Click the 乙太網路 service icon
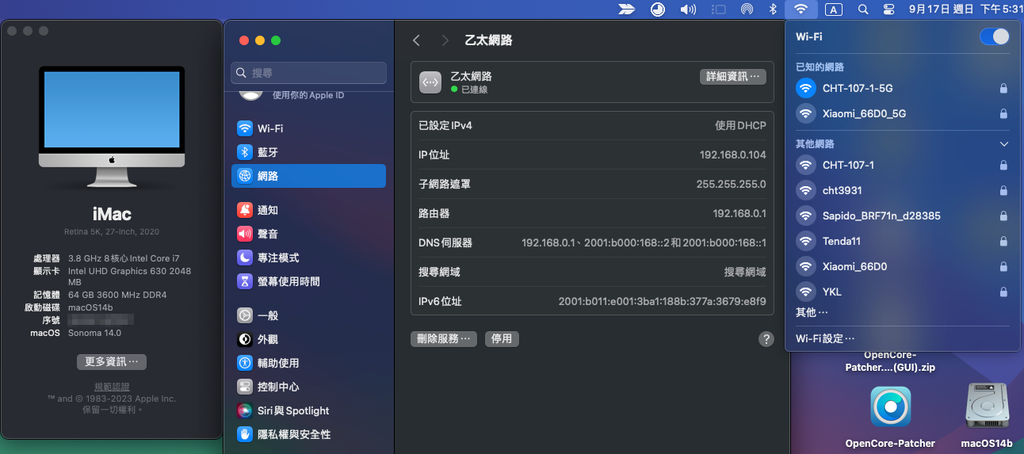The image size is (1024, 454). tap(430, 82)
